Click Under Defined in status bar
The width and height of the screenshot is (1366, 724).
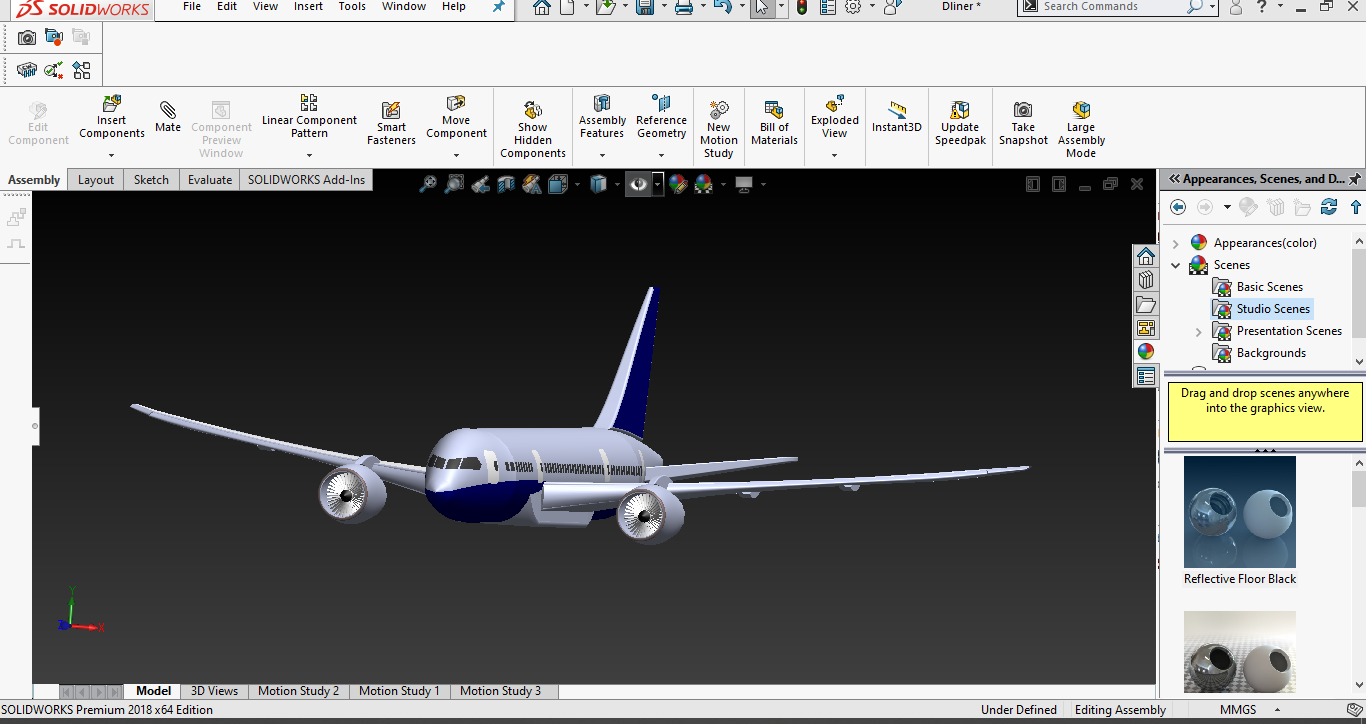click(1019, 710)
